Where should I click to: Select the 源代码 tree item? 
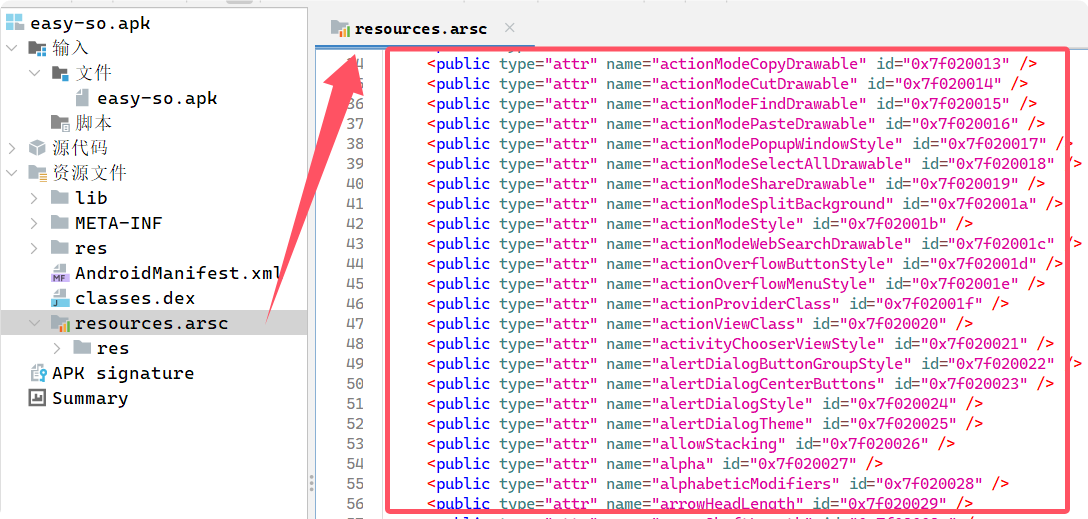pyautogui.click(x=79, y=148)
